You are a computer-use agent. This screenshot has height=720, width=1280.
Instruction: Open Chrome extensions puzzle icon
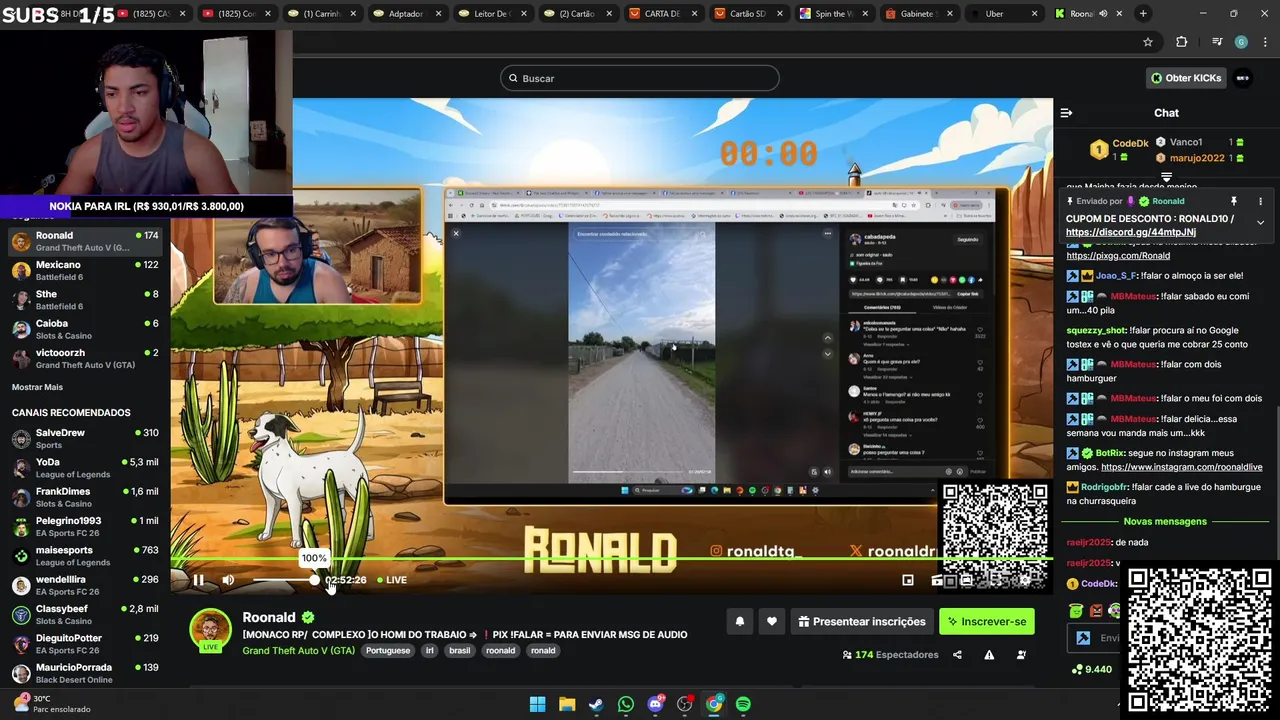point(1181,42)
